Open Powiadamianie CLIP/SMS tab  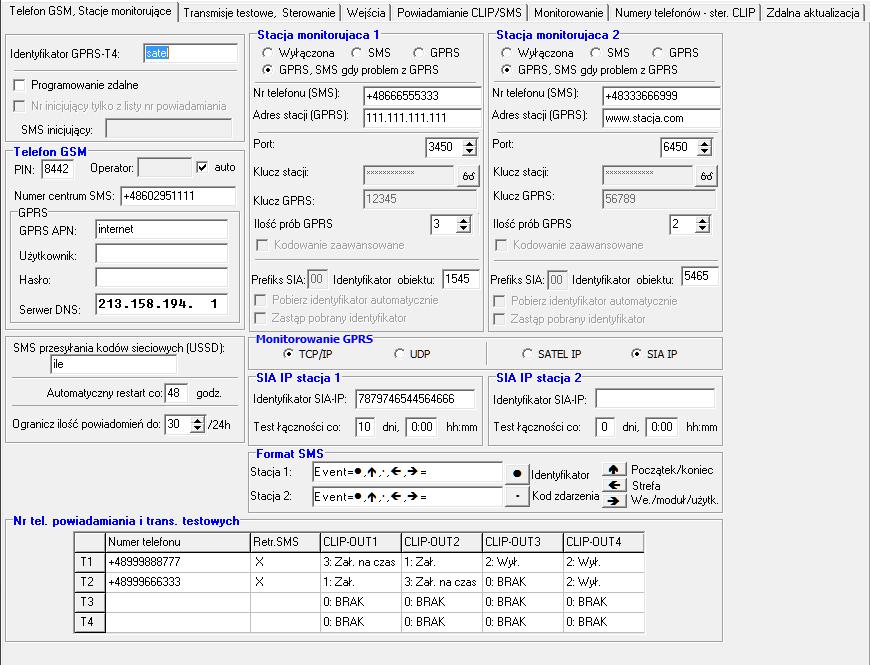pos(459,12)
